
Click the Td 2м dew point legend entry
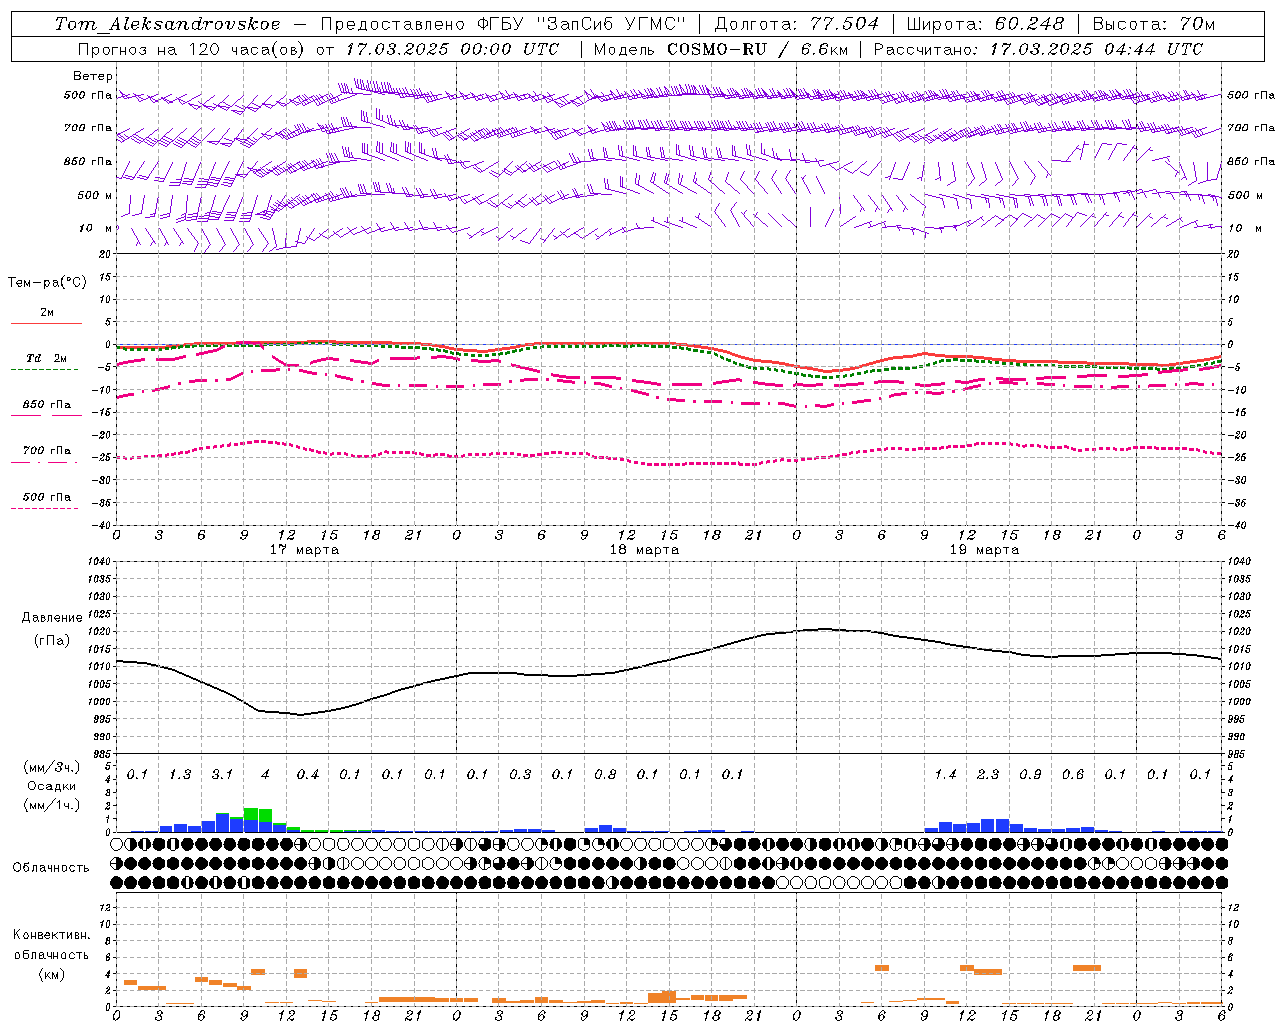click(x=47, y=358)
